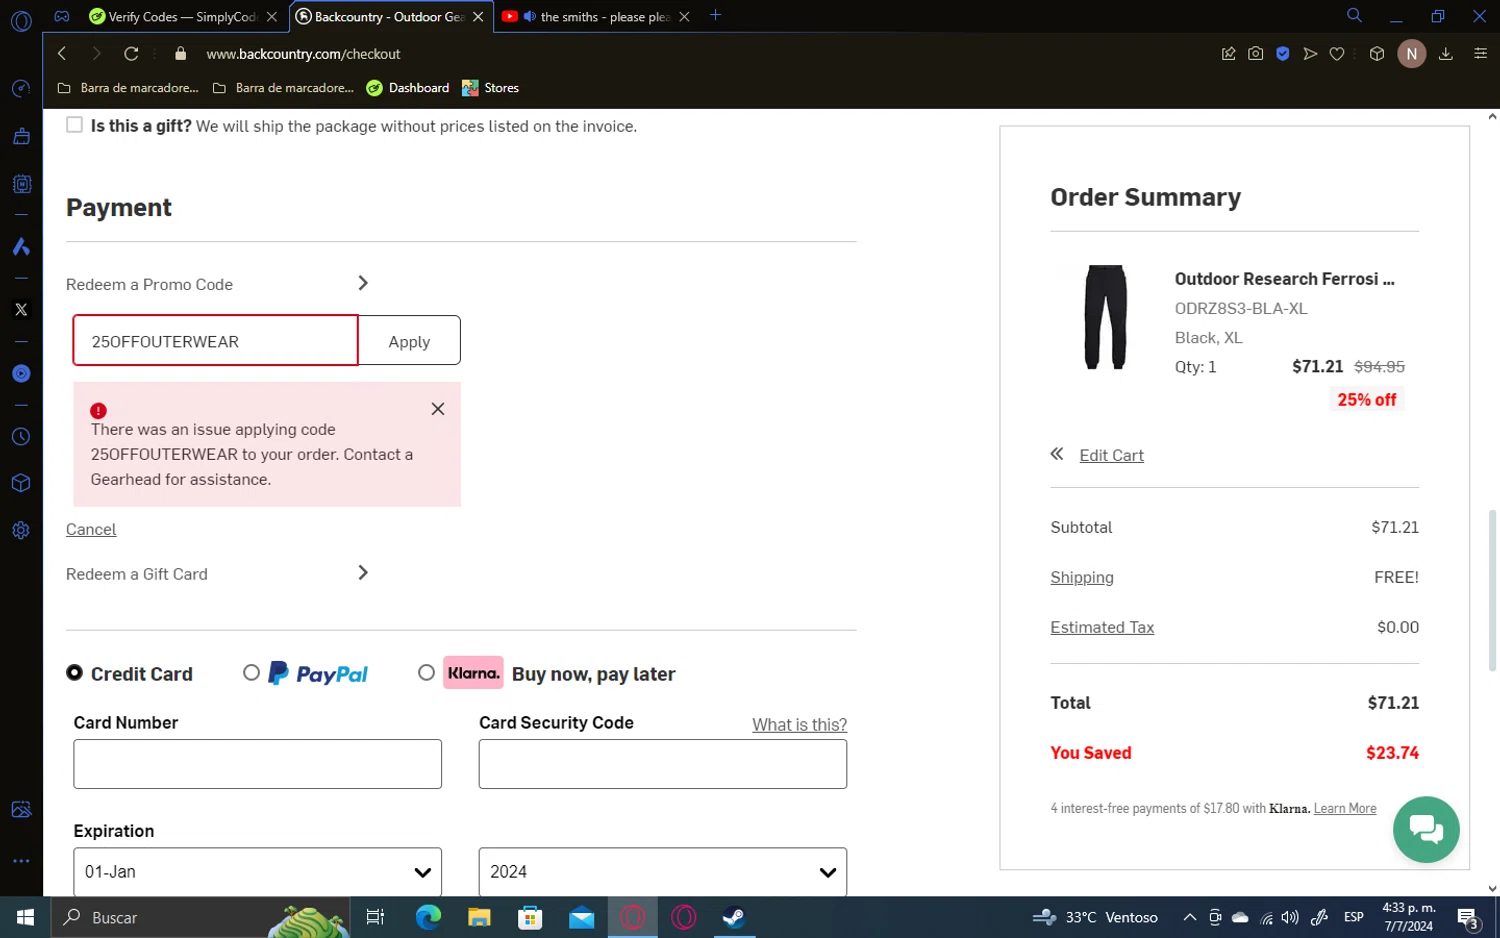Click inside the promo code input field
The width and height of the screenshot is (1500, 938).
(215, 341)
